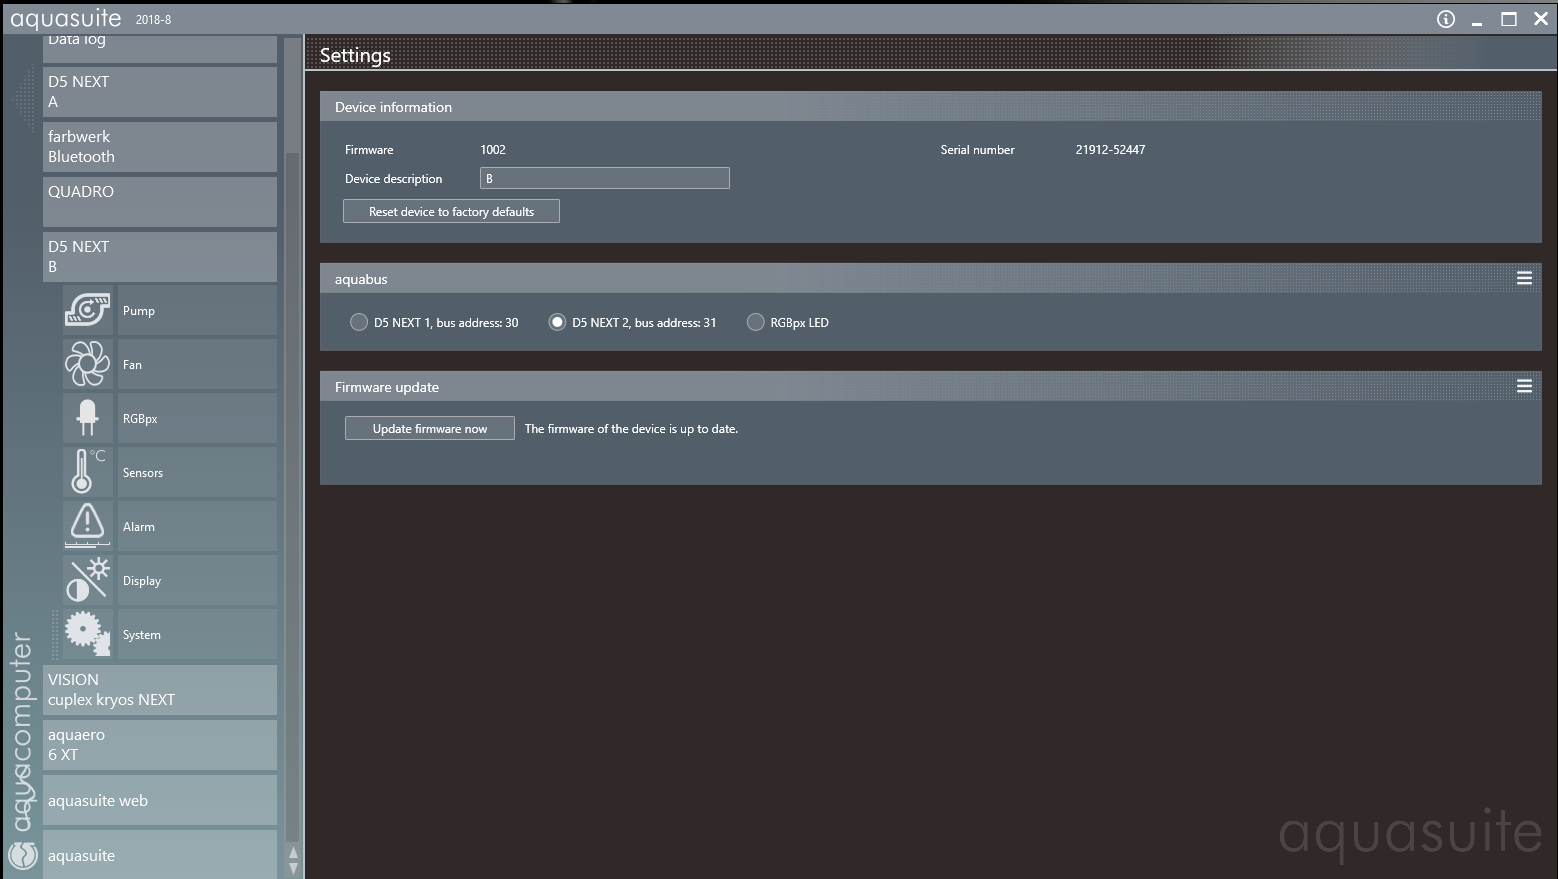
Task: Open the info icon in the title bar
Action: tap(1445, 19)
